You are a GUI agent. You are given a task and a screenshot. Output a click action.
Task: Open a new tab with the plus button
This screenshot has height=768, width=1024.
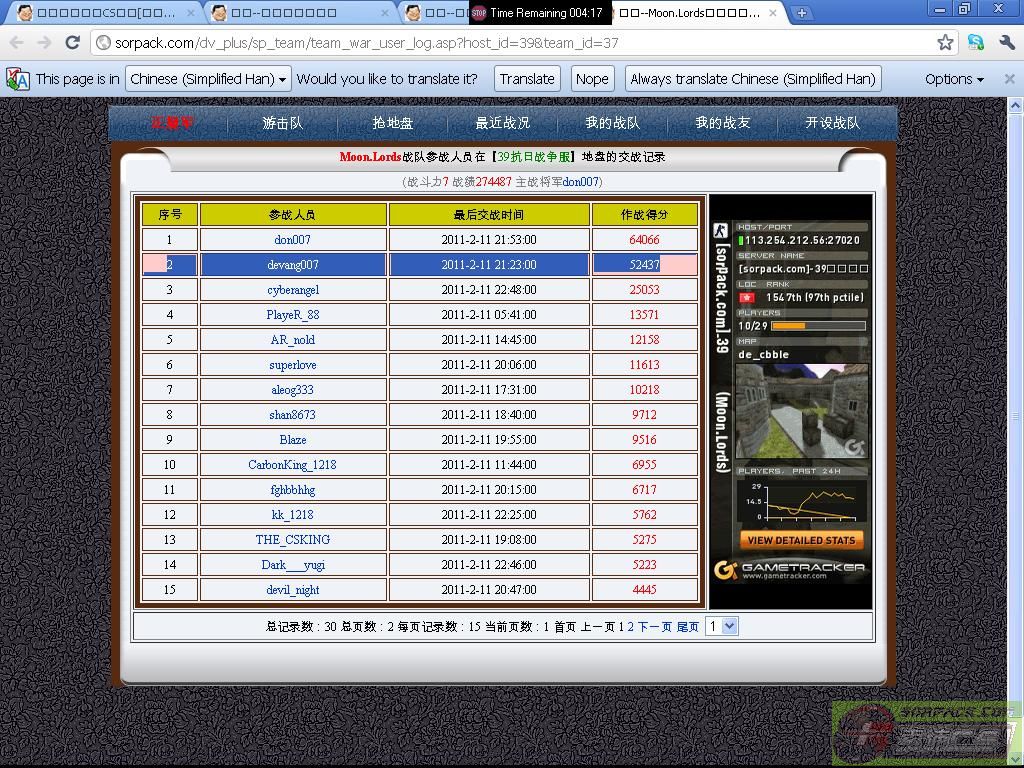801,13
